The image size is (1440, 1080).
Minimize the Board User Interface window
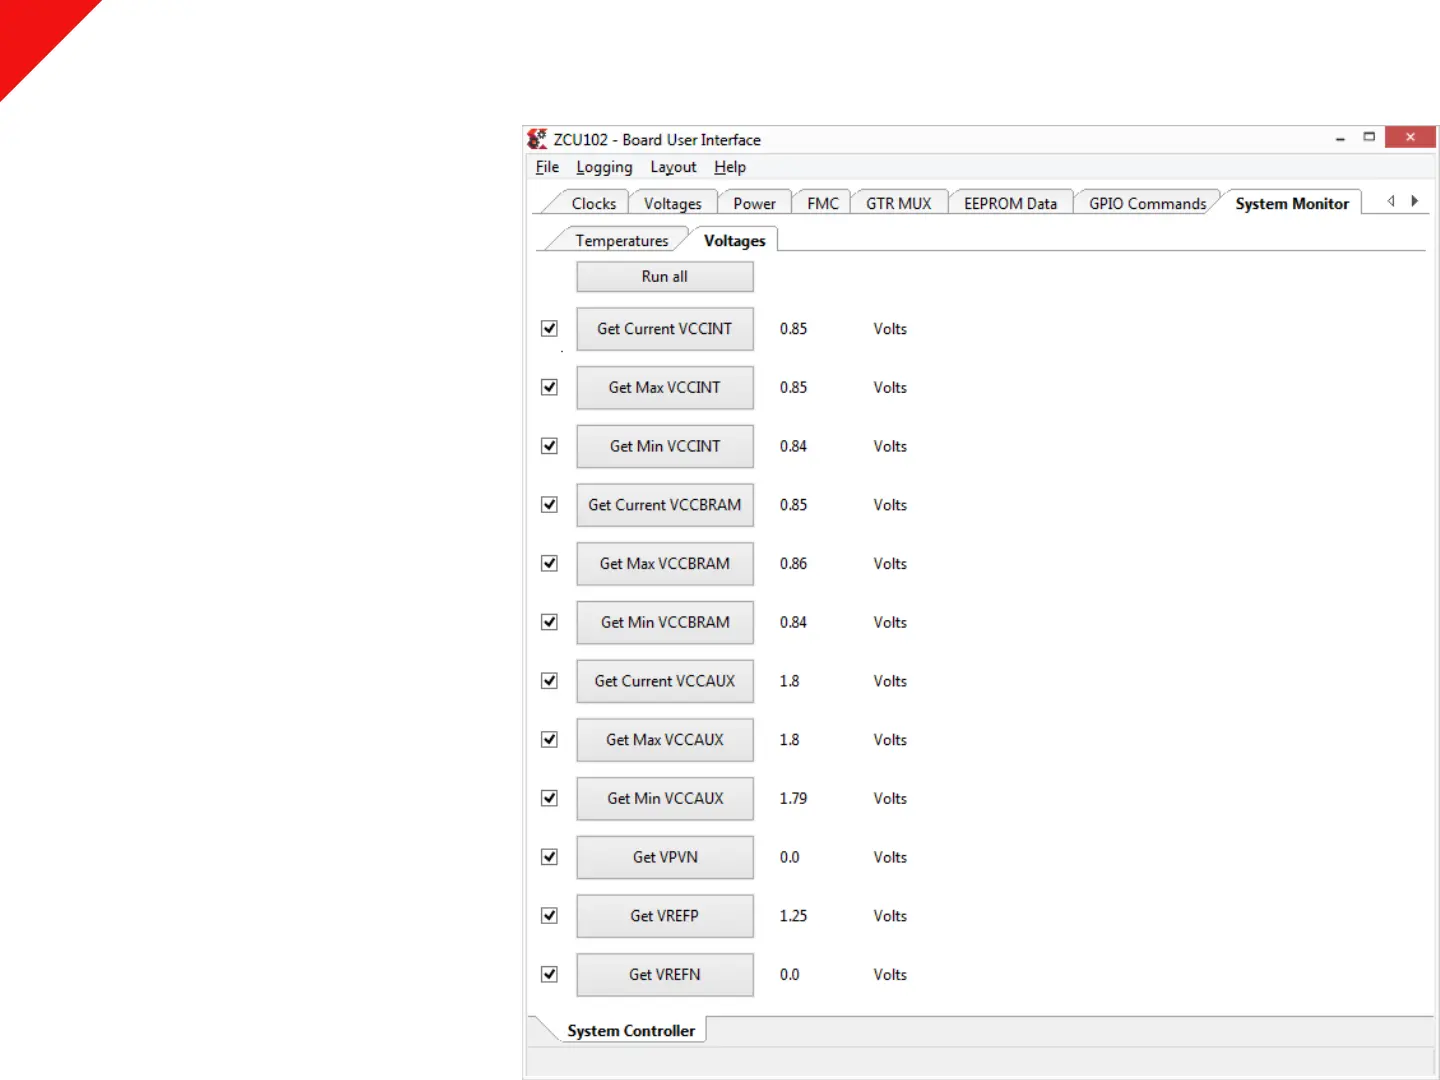click(1340, 139)
